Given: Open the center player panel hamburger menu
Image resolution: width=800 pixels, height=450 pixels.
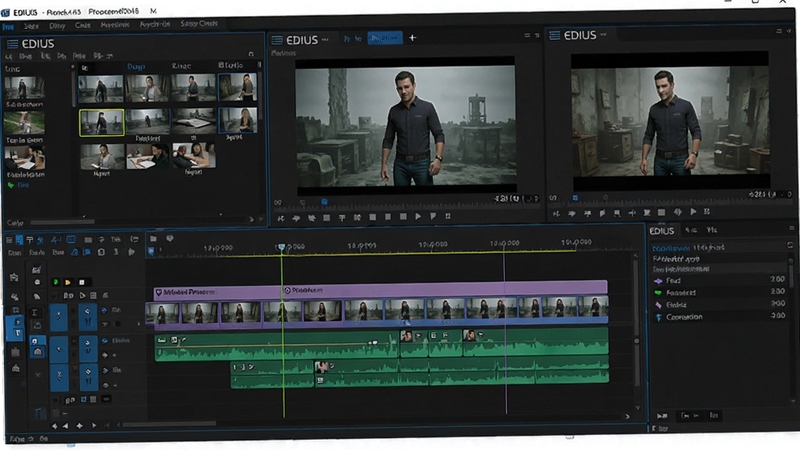Looking at the screenshot, I should (277, 40).
